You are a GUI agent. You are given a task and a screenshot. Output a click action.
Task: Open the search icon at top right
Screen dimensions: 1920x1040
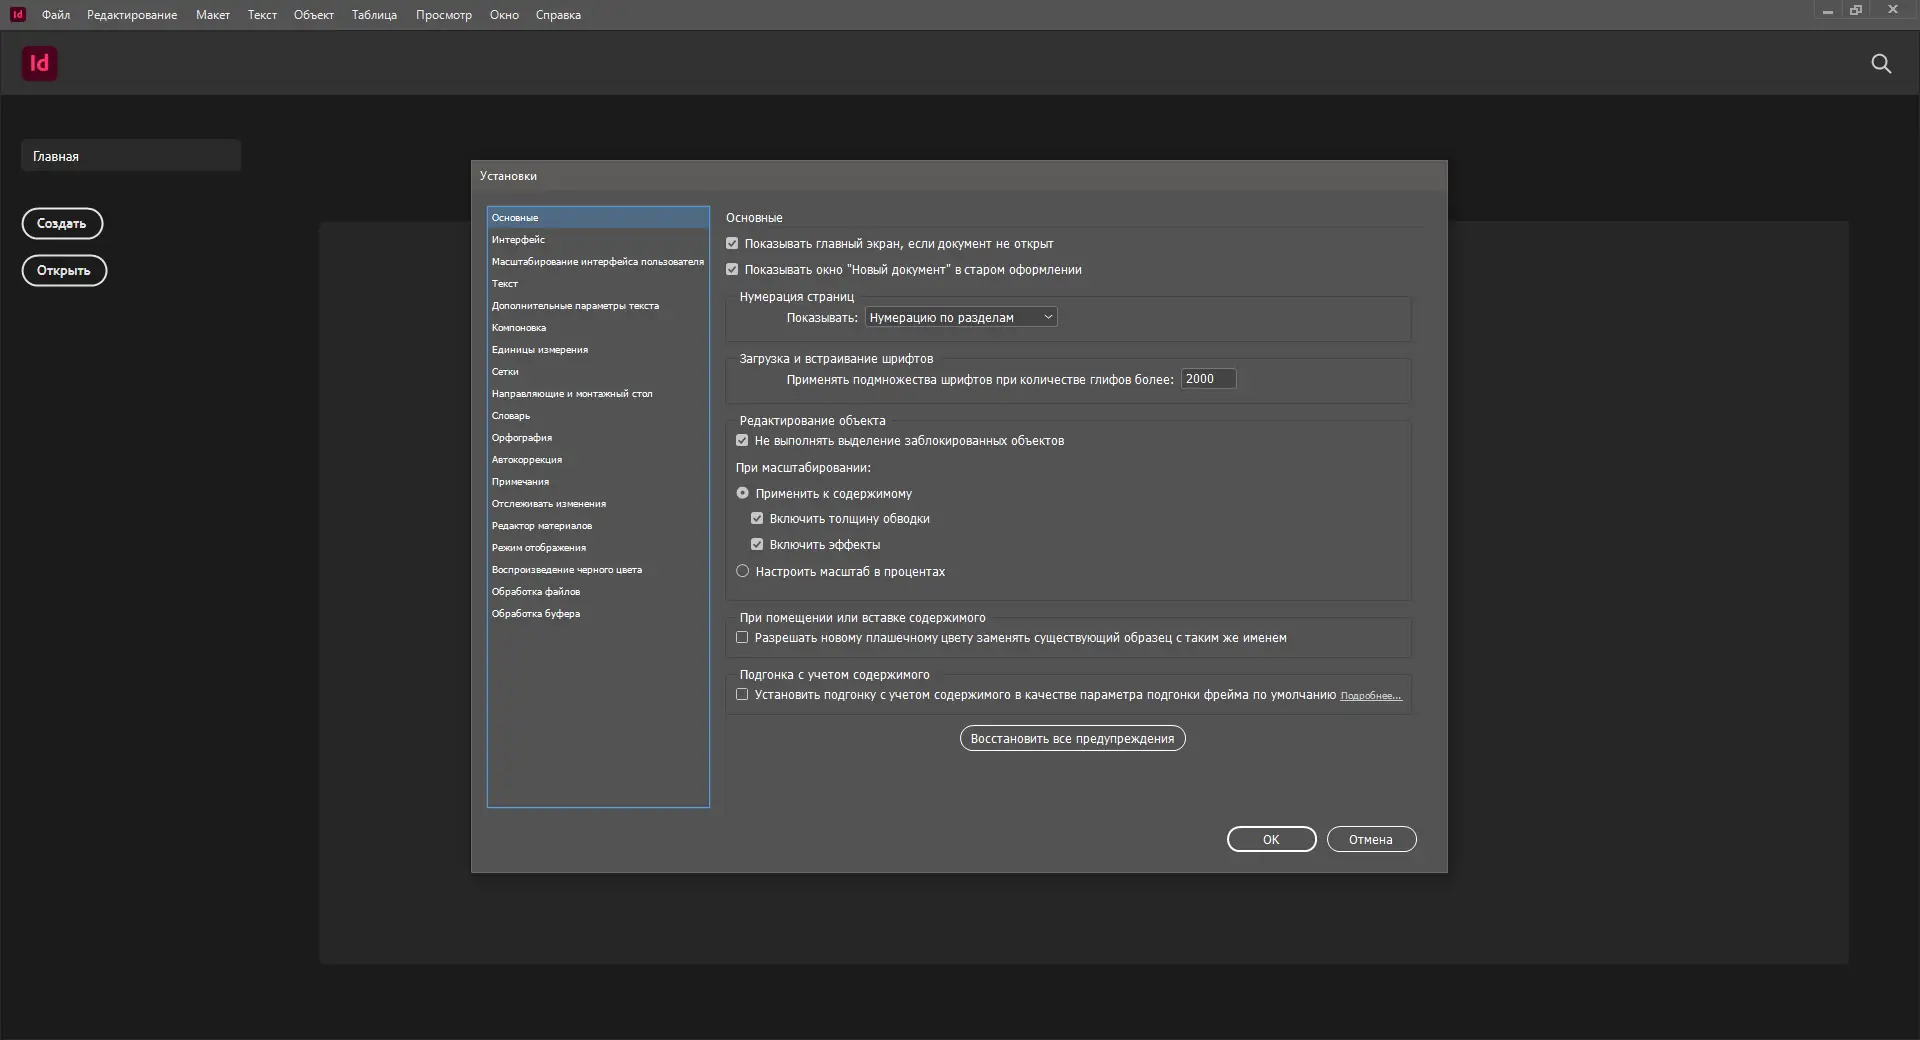[1882, 63]
